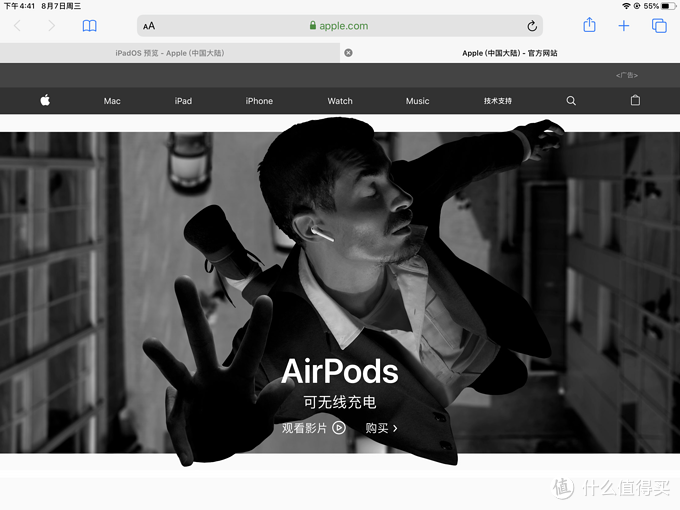Add a new tab with the plus icon
Screen dimensions: 680x510
(x=624, y=26)
